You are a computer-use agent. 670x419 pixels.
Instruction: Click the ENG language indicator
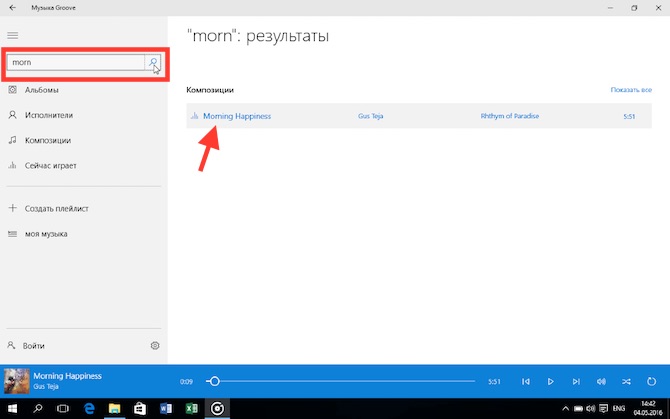[x=619, y=409]
